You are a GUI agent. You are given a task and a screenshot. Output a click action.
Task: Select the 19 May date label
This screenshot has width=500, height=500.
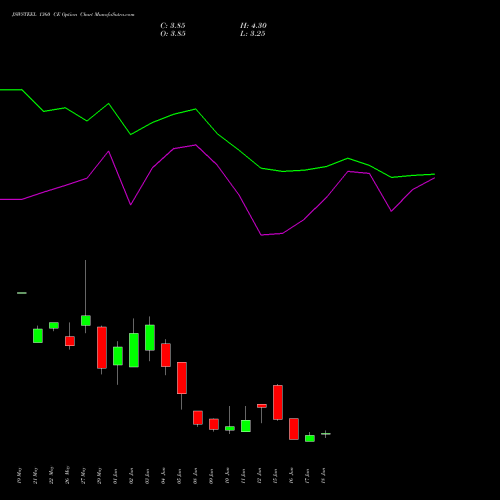point(20,476)
